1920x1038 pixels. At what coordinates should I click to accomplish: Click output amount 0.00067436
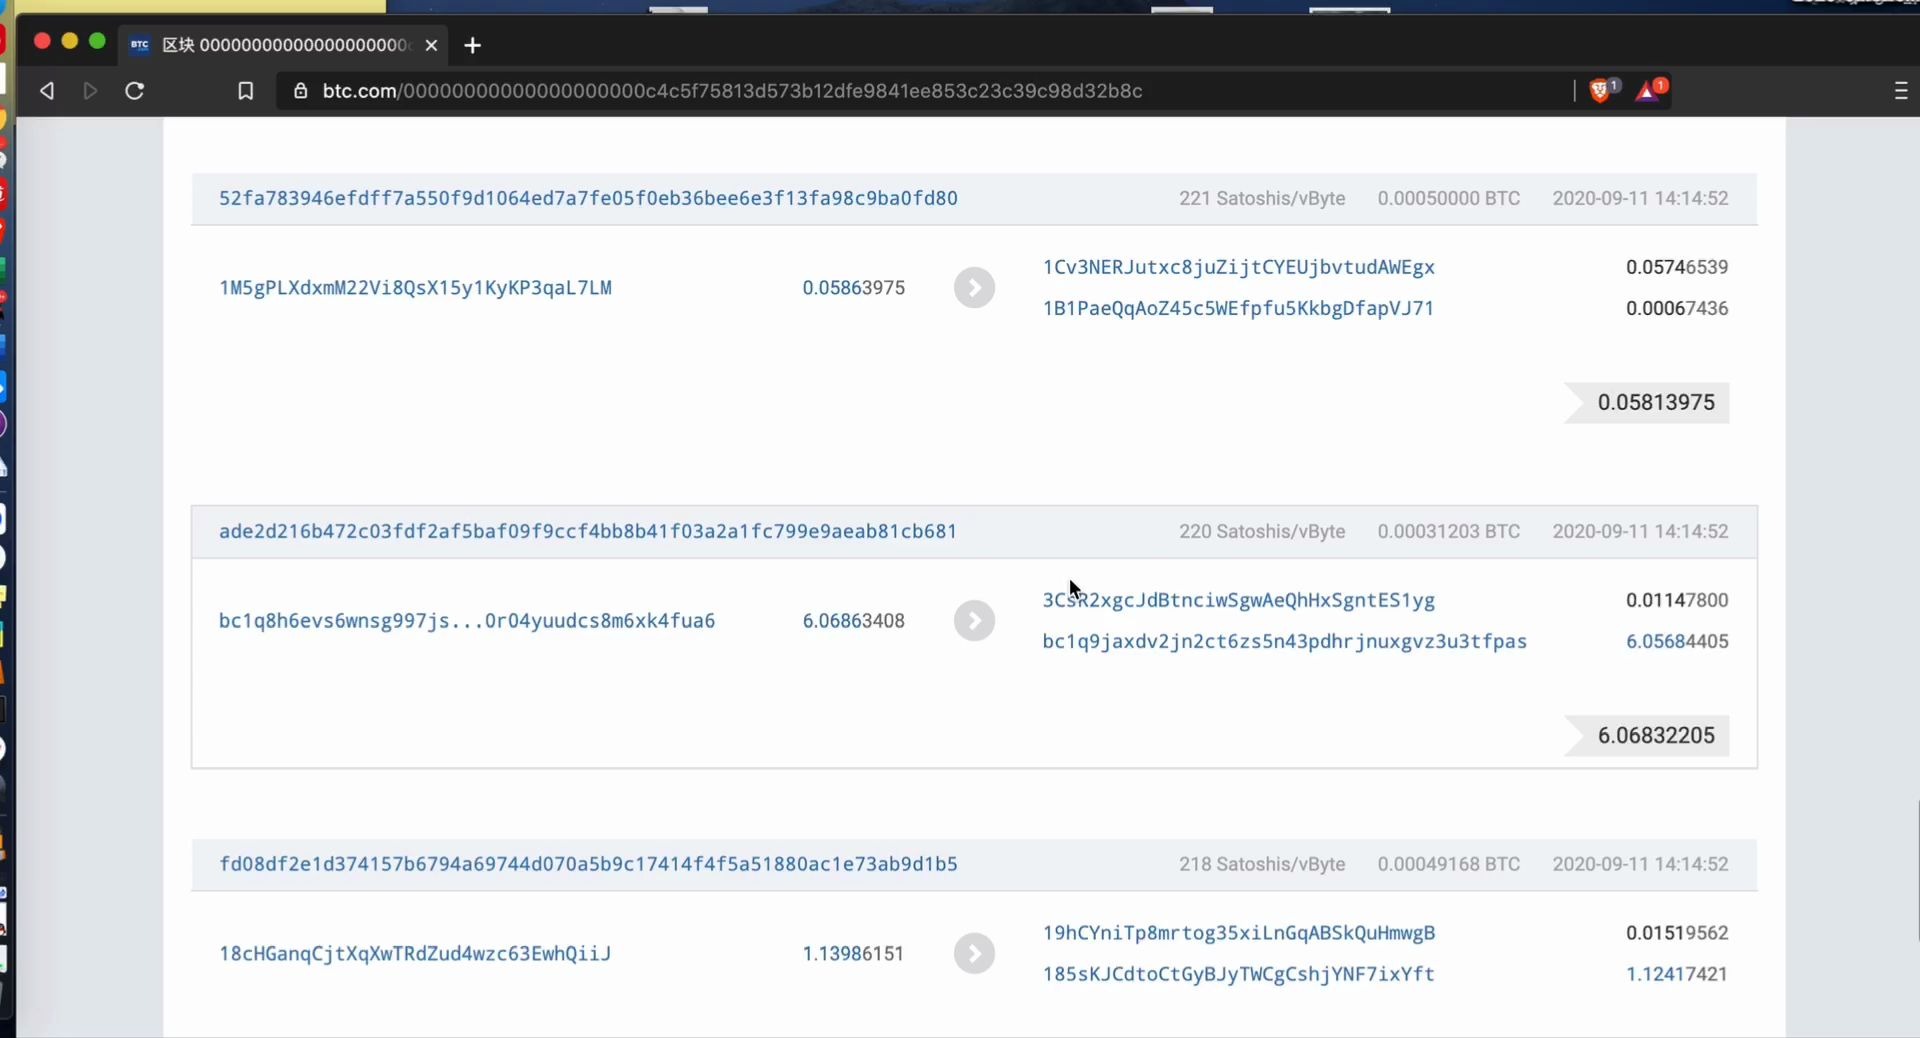1677,308
